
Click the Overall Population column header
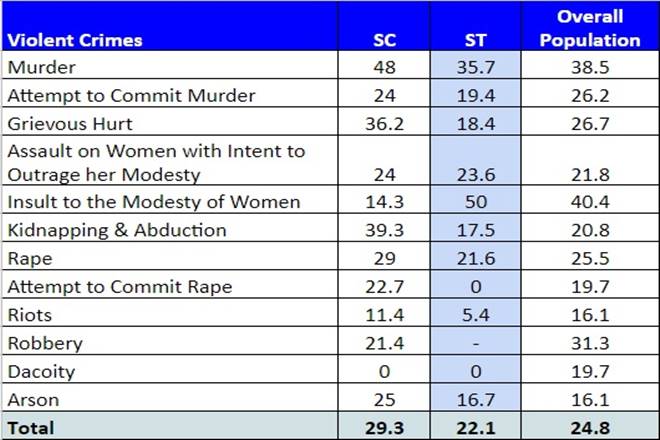point(598,29)
